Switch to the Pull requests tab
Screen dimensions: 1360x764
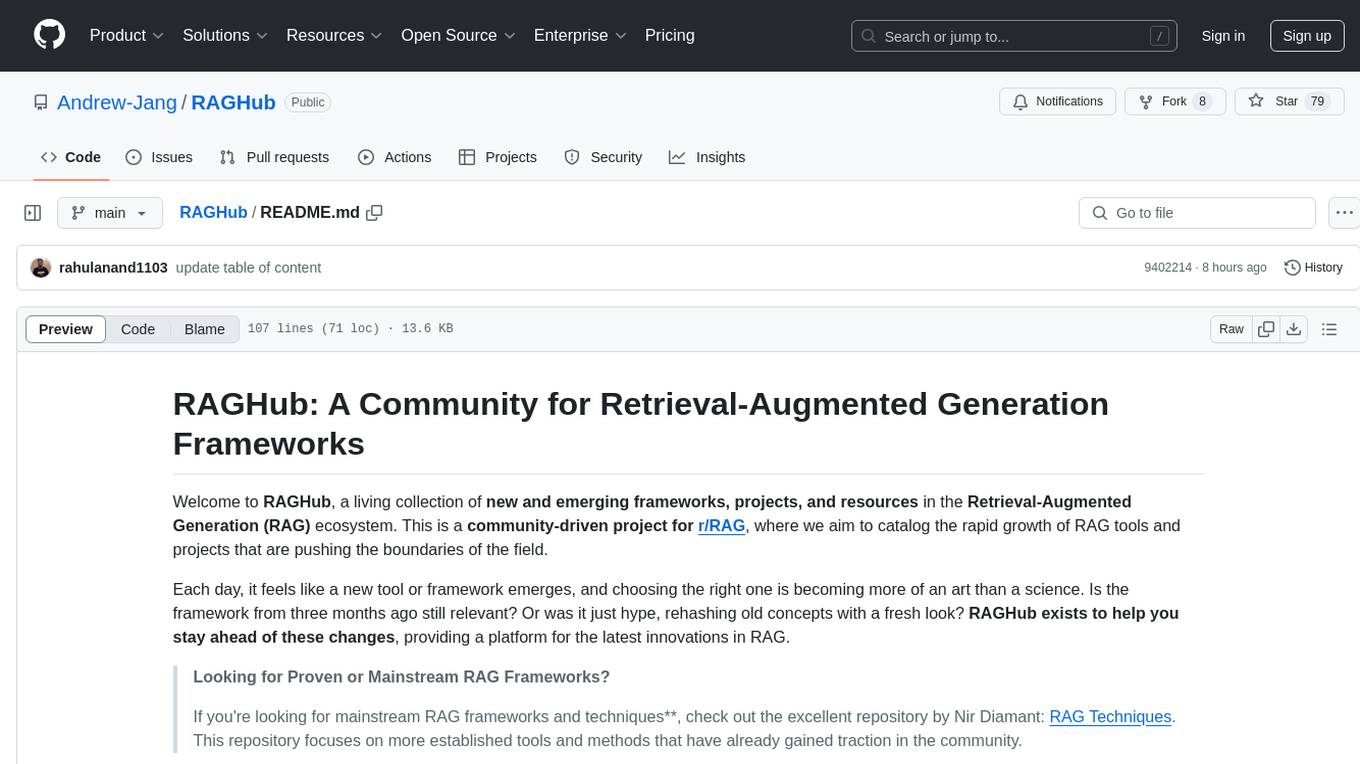click(274, 157)
